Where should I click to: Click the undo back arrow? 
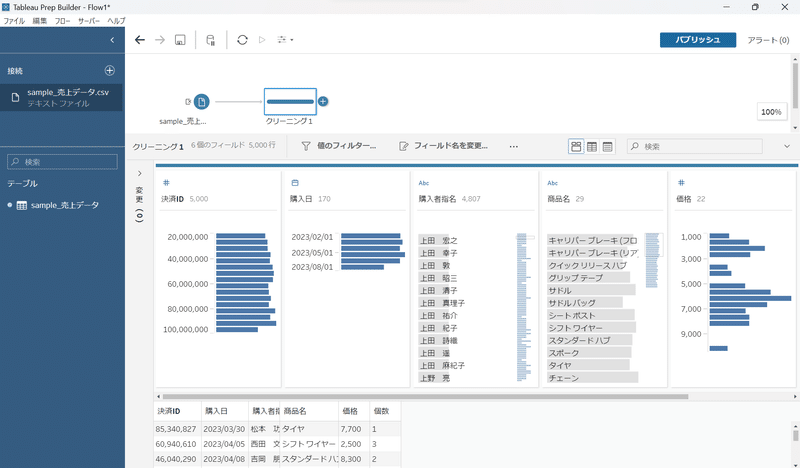(x=140, y=40)
